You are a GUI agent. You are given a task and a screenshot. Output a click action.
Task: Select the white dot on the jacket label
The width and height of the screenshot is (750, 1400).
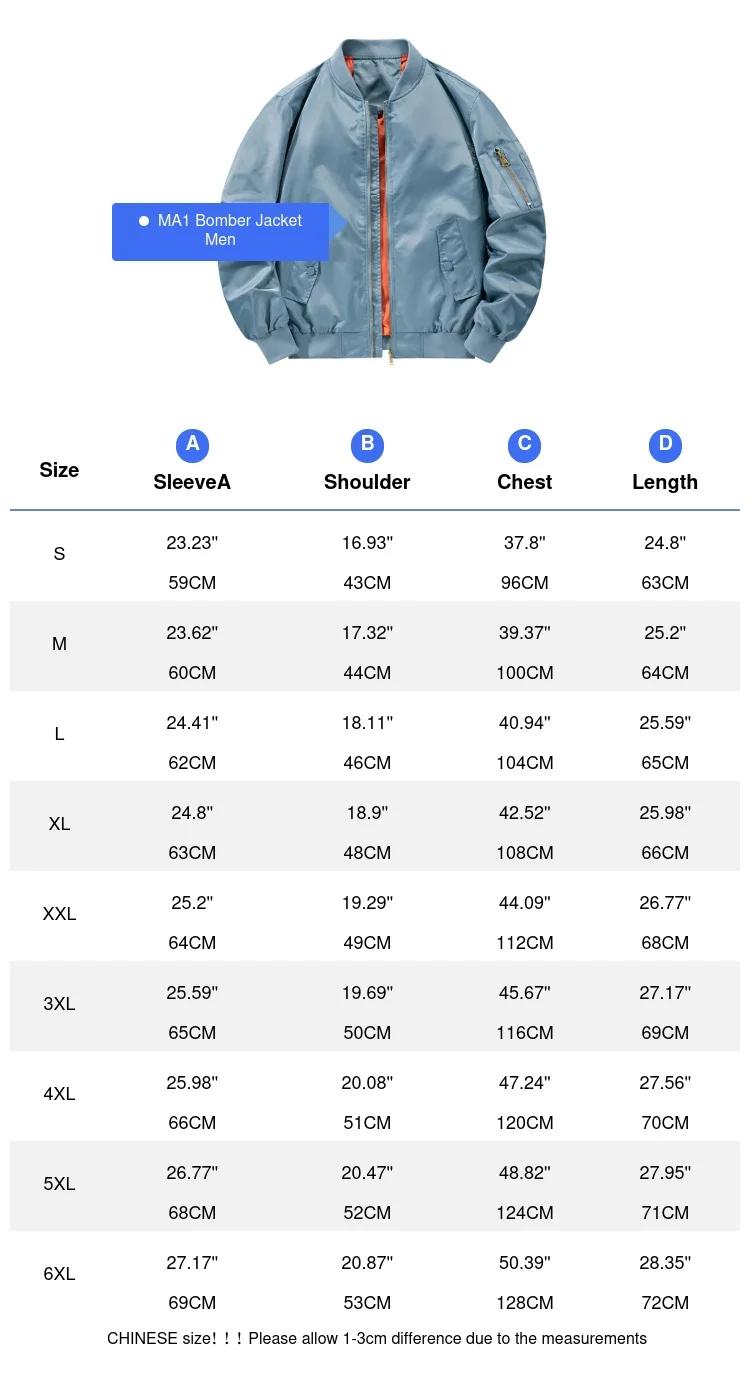tap(144, 221)
